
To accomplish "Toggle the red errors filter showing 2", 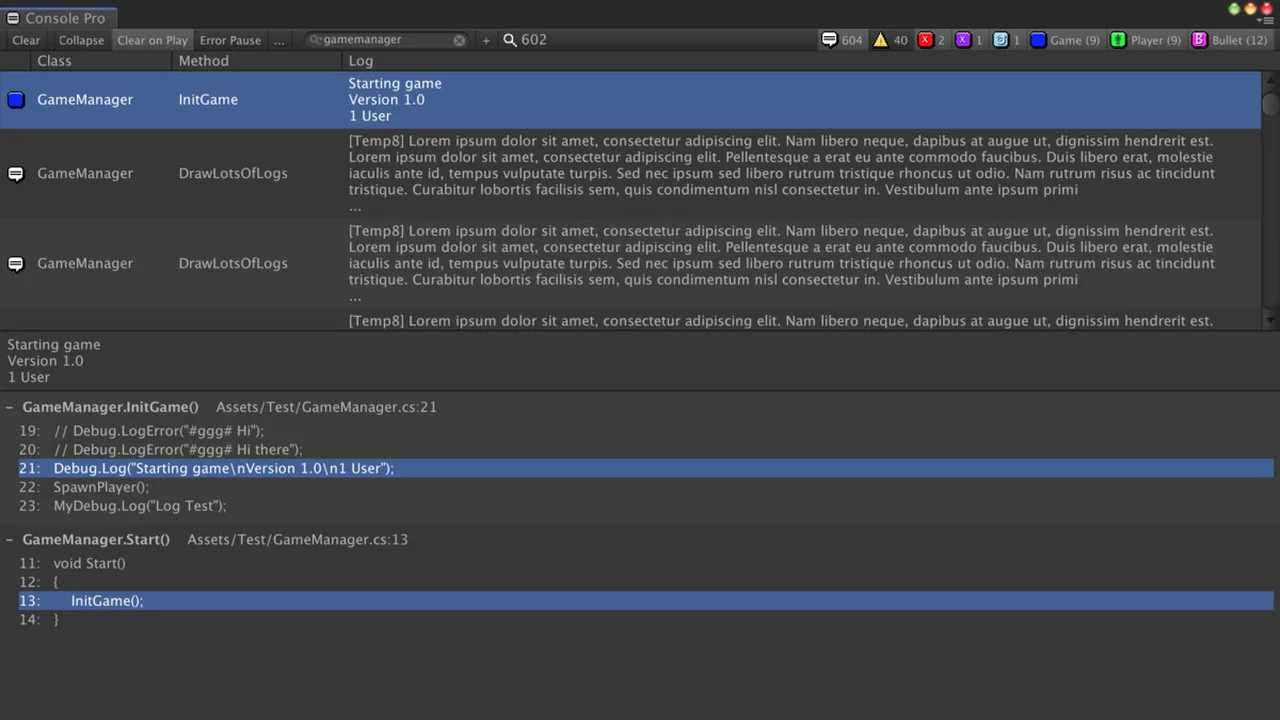I will click(931, 40).
